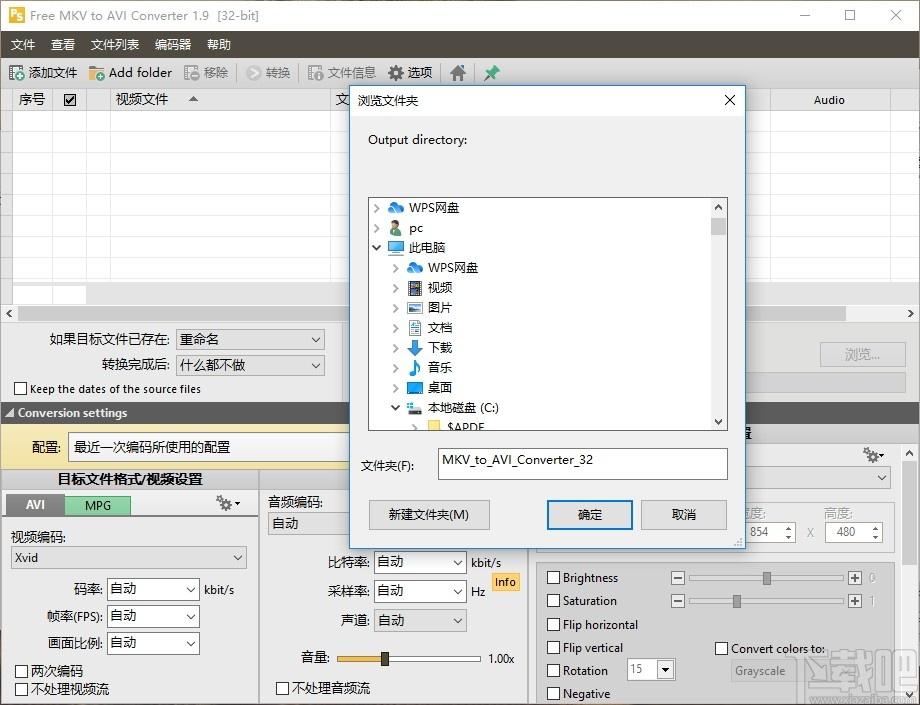Click 取消 to cancel browsing
This screenshot has height=705, width=920.
click(x=684, y=514)
